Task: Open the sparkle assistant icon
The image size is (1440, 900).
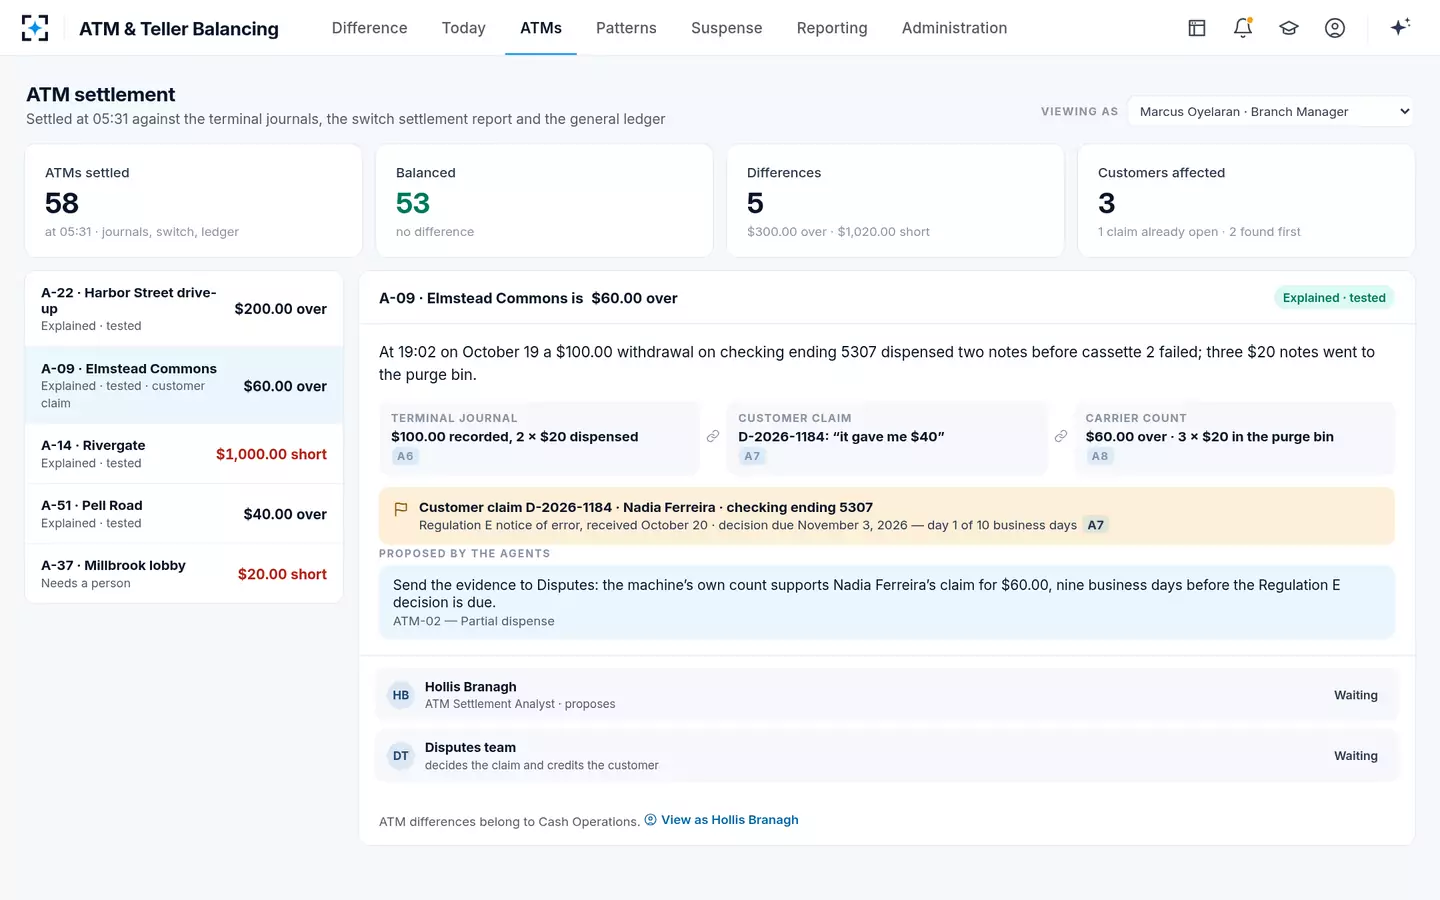Action: 1400,27
